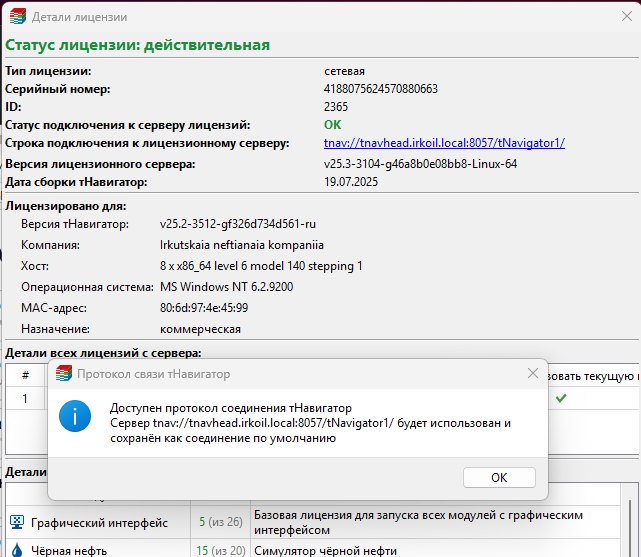Screen dimensions: 641x557
Task: Click the 15 (из 20) count cell
Action: point(221,550)
